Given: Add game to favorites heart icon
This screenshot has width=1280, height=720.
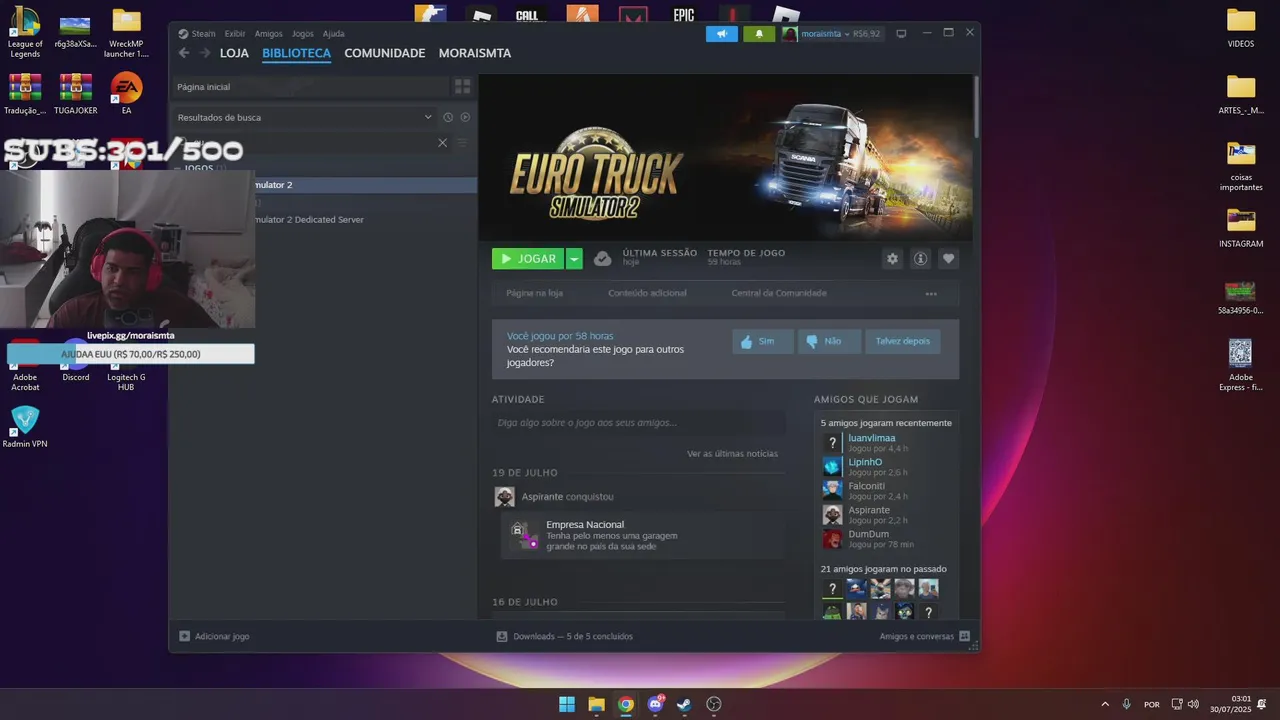Looking at the screenshot, I should coord(949,259).
